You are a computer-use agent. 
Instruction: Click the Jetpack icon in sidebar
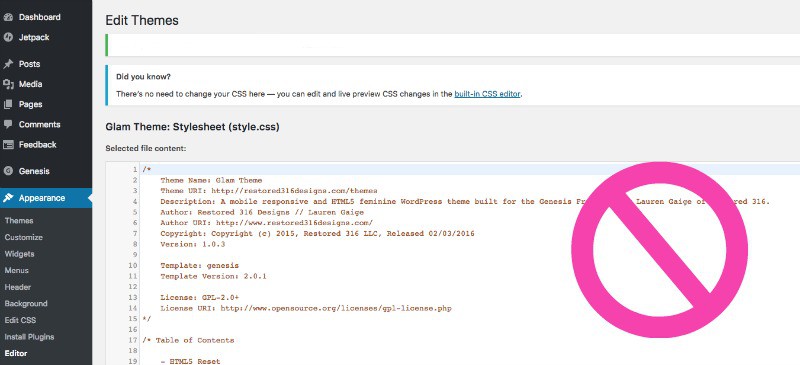click(x=8, y=37)
